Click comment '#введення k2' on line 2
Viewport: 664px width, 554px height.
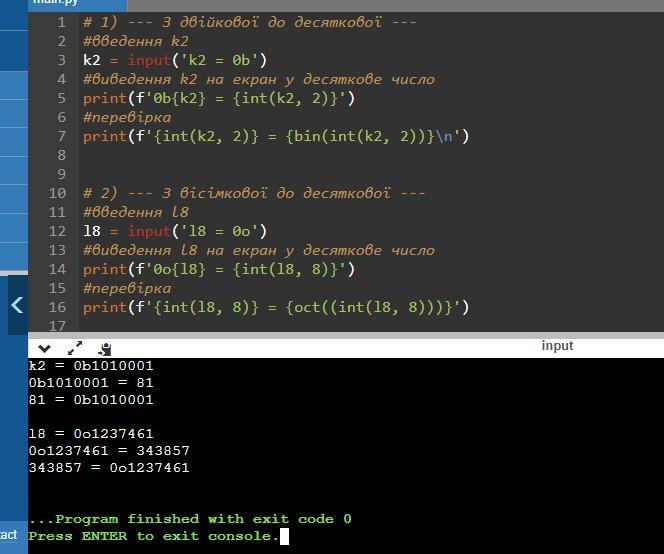136,41
